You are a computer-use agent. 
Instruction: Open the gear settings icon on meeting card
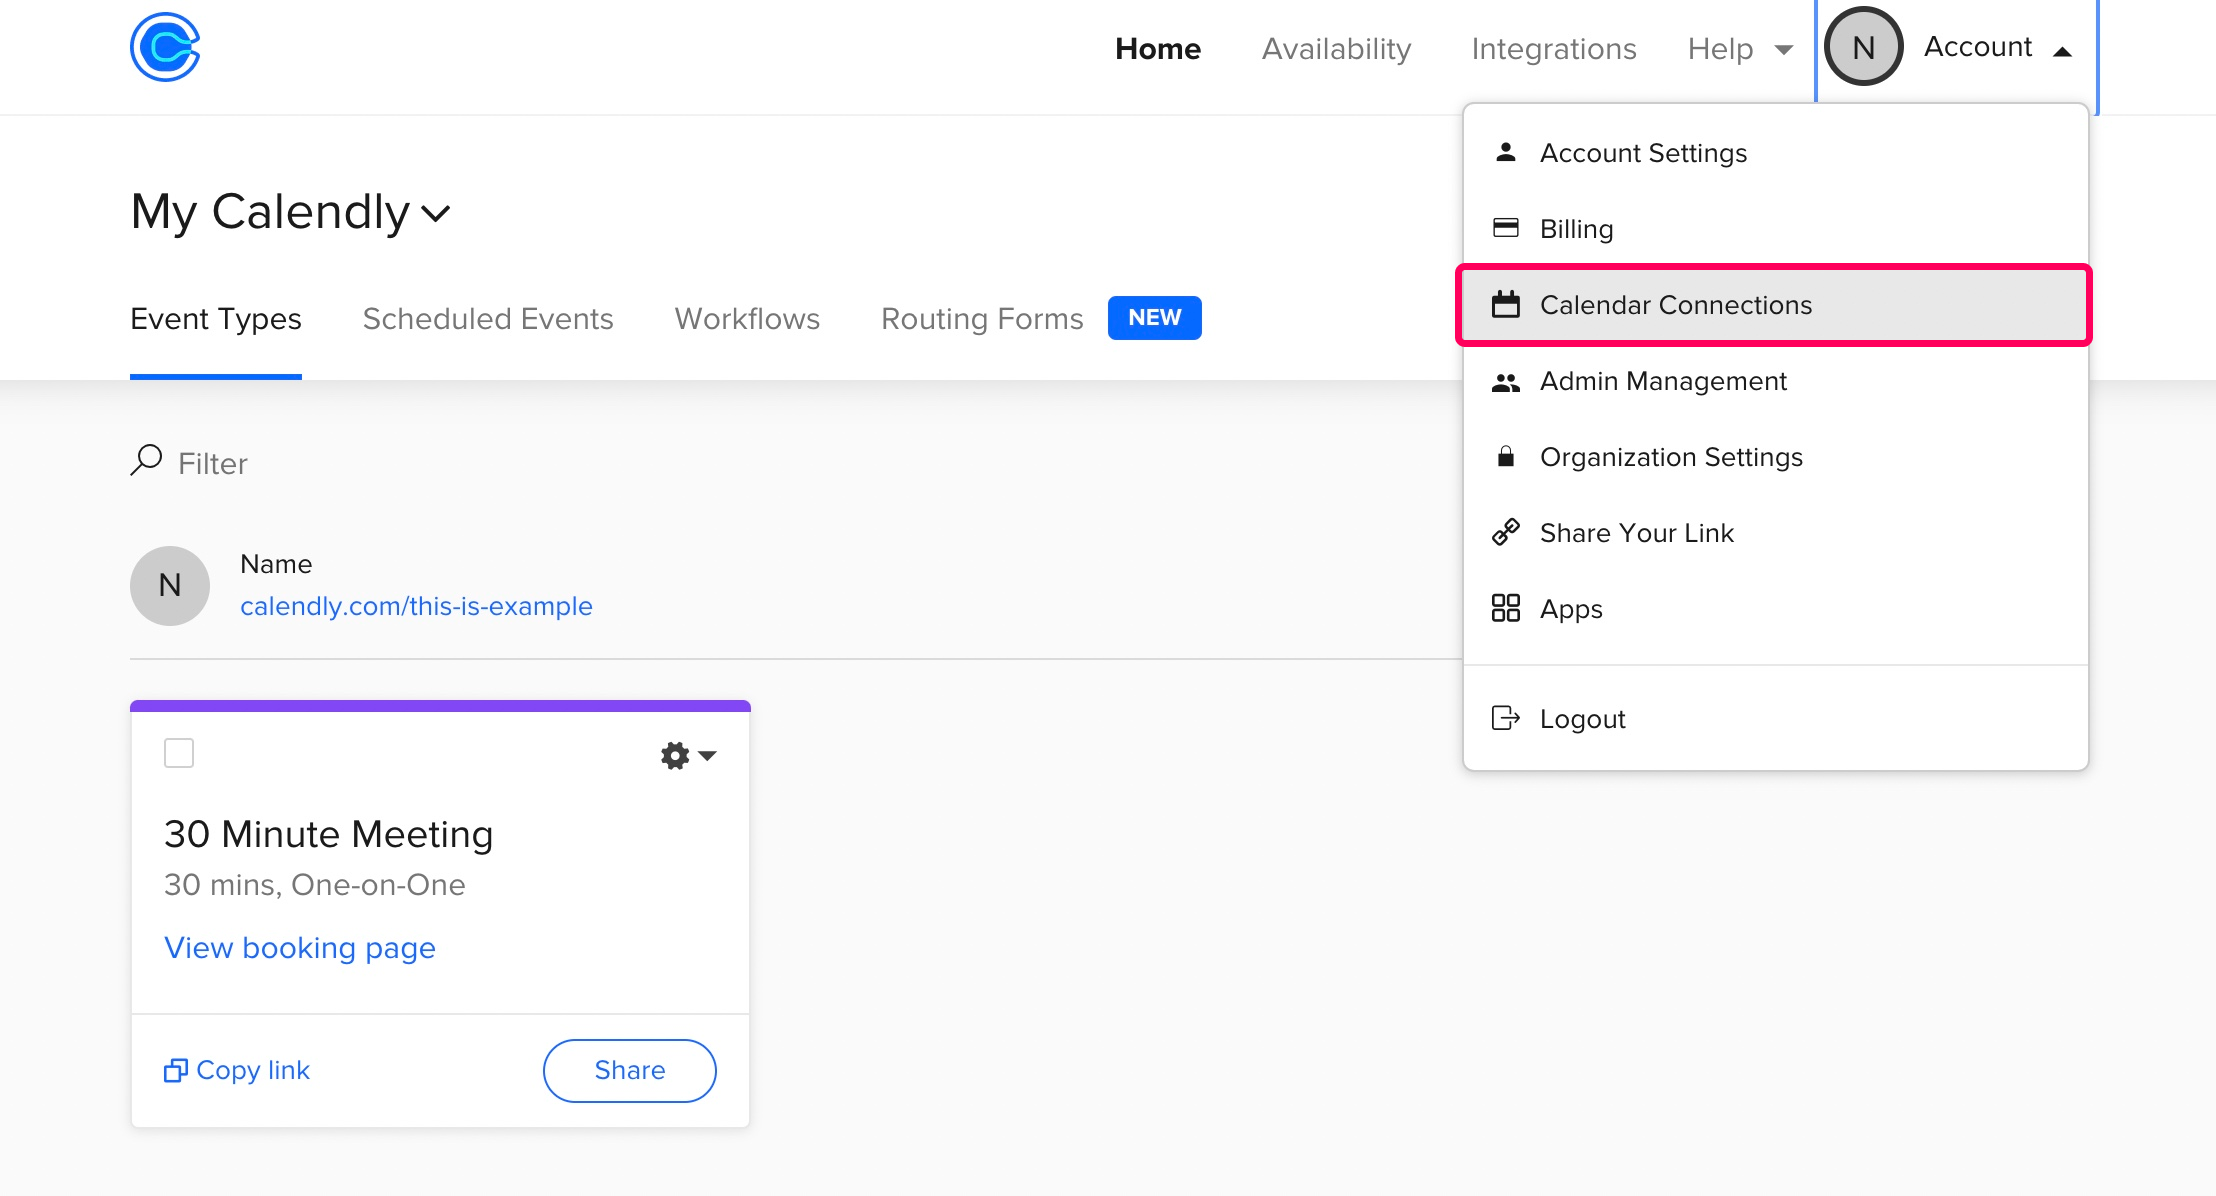675,755
